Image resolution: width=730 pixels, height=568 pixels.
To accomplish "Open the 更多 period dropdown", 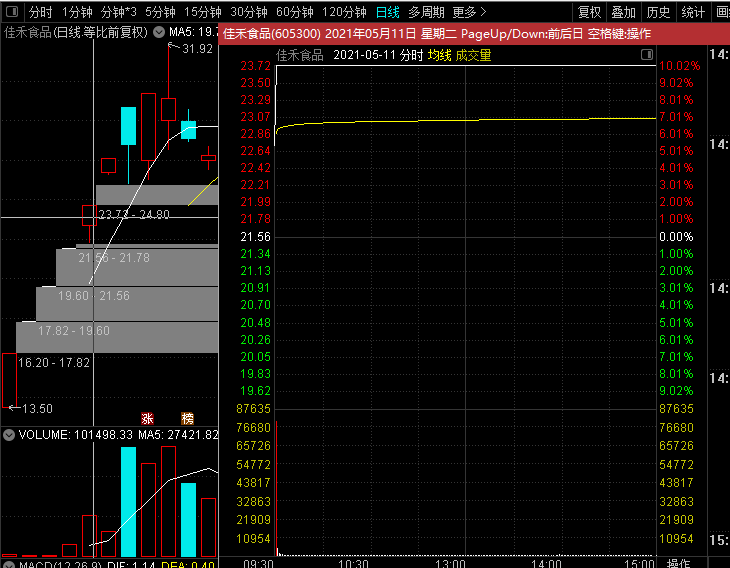I will (469, 12).
